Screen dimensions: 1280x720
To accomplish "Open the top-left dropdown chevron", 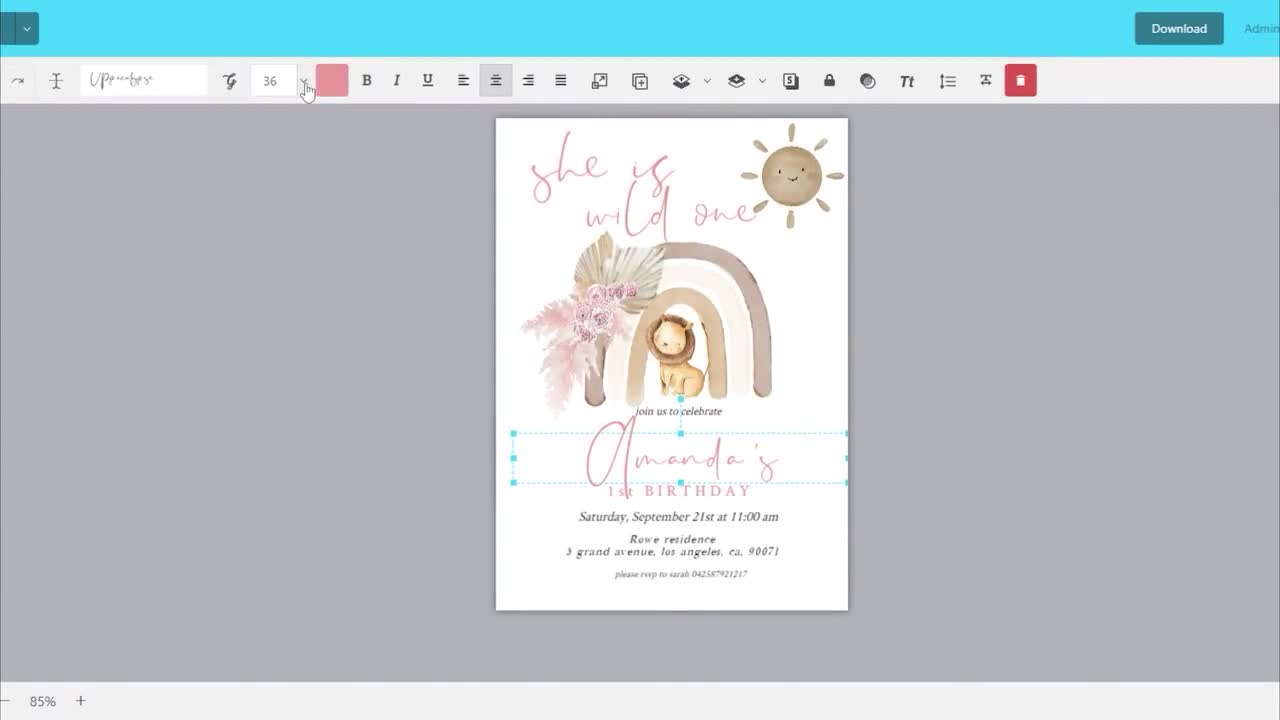I will tap(27, 28).
